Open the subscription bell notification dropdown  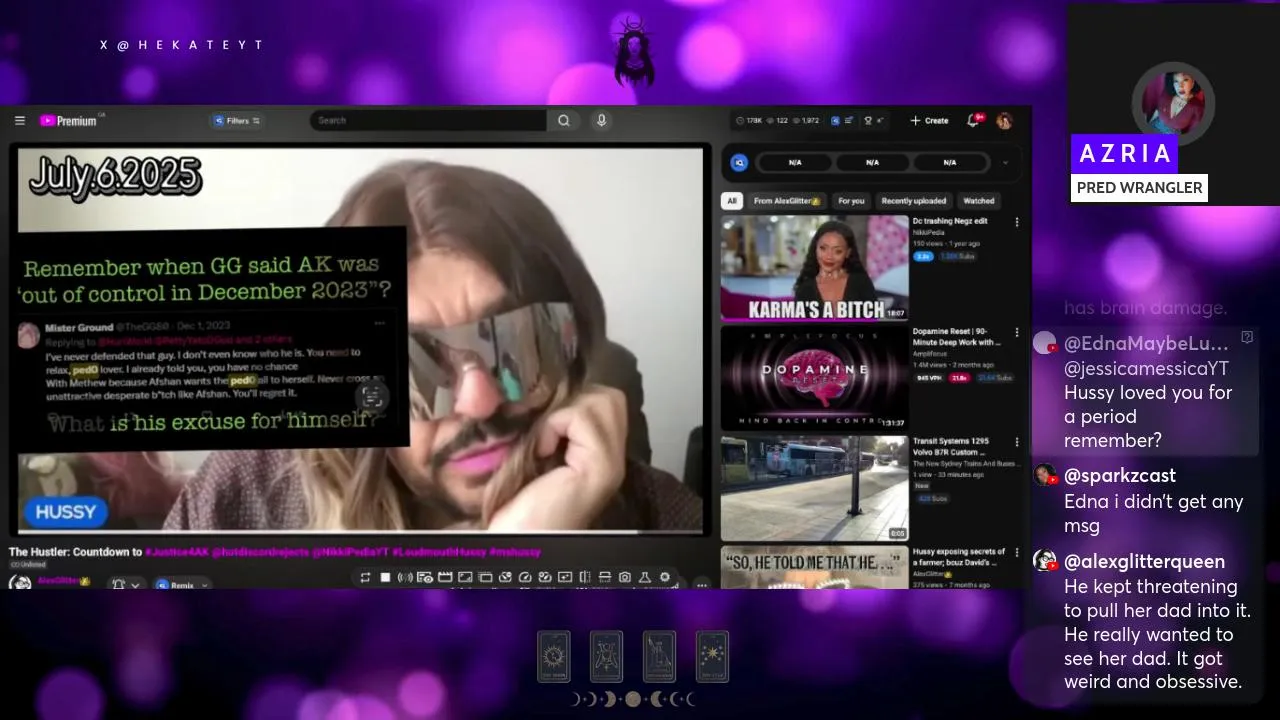coord(125,585)
